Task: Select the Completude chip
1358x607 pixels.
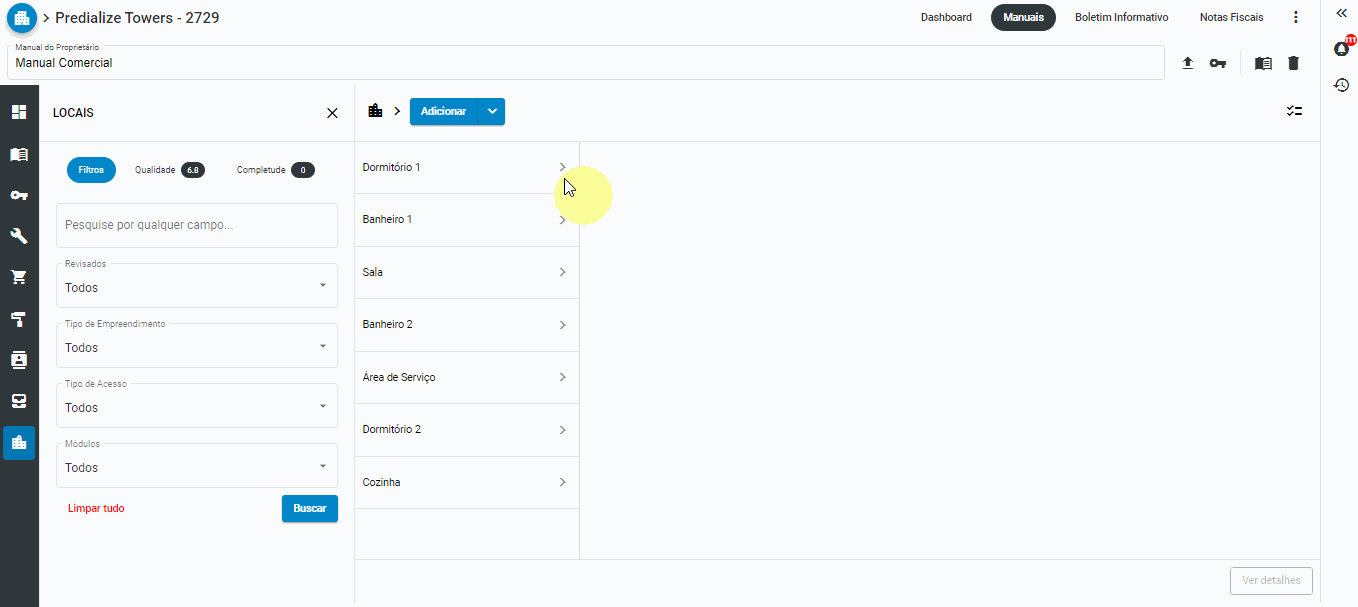Action: click(x=275, y=170)
